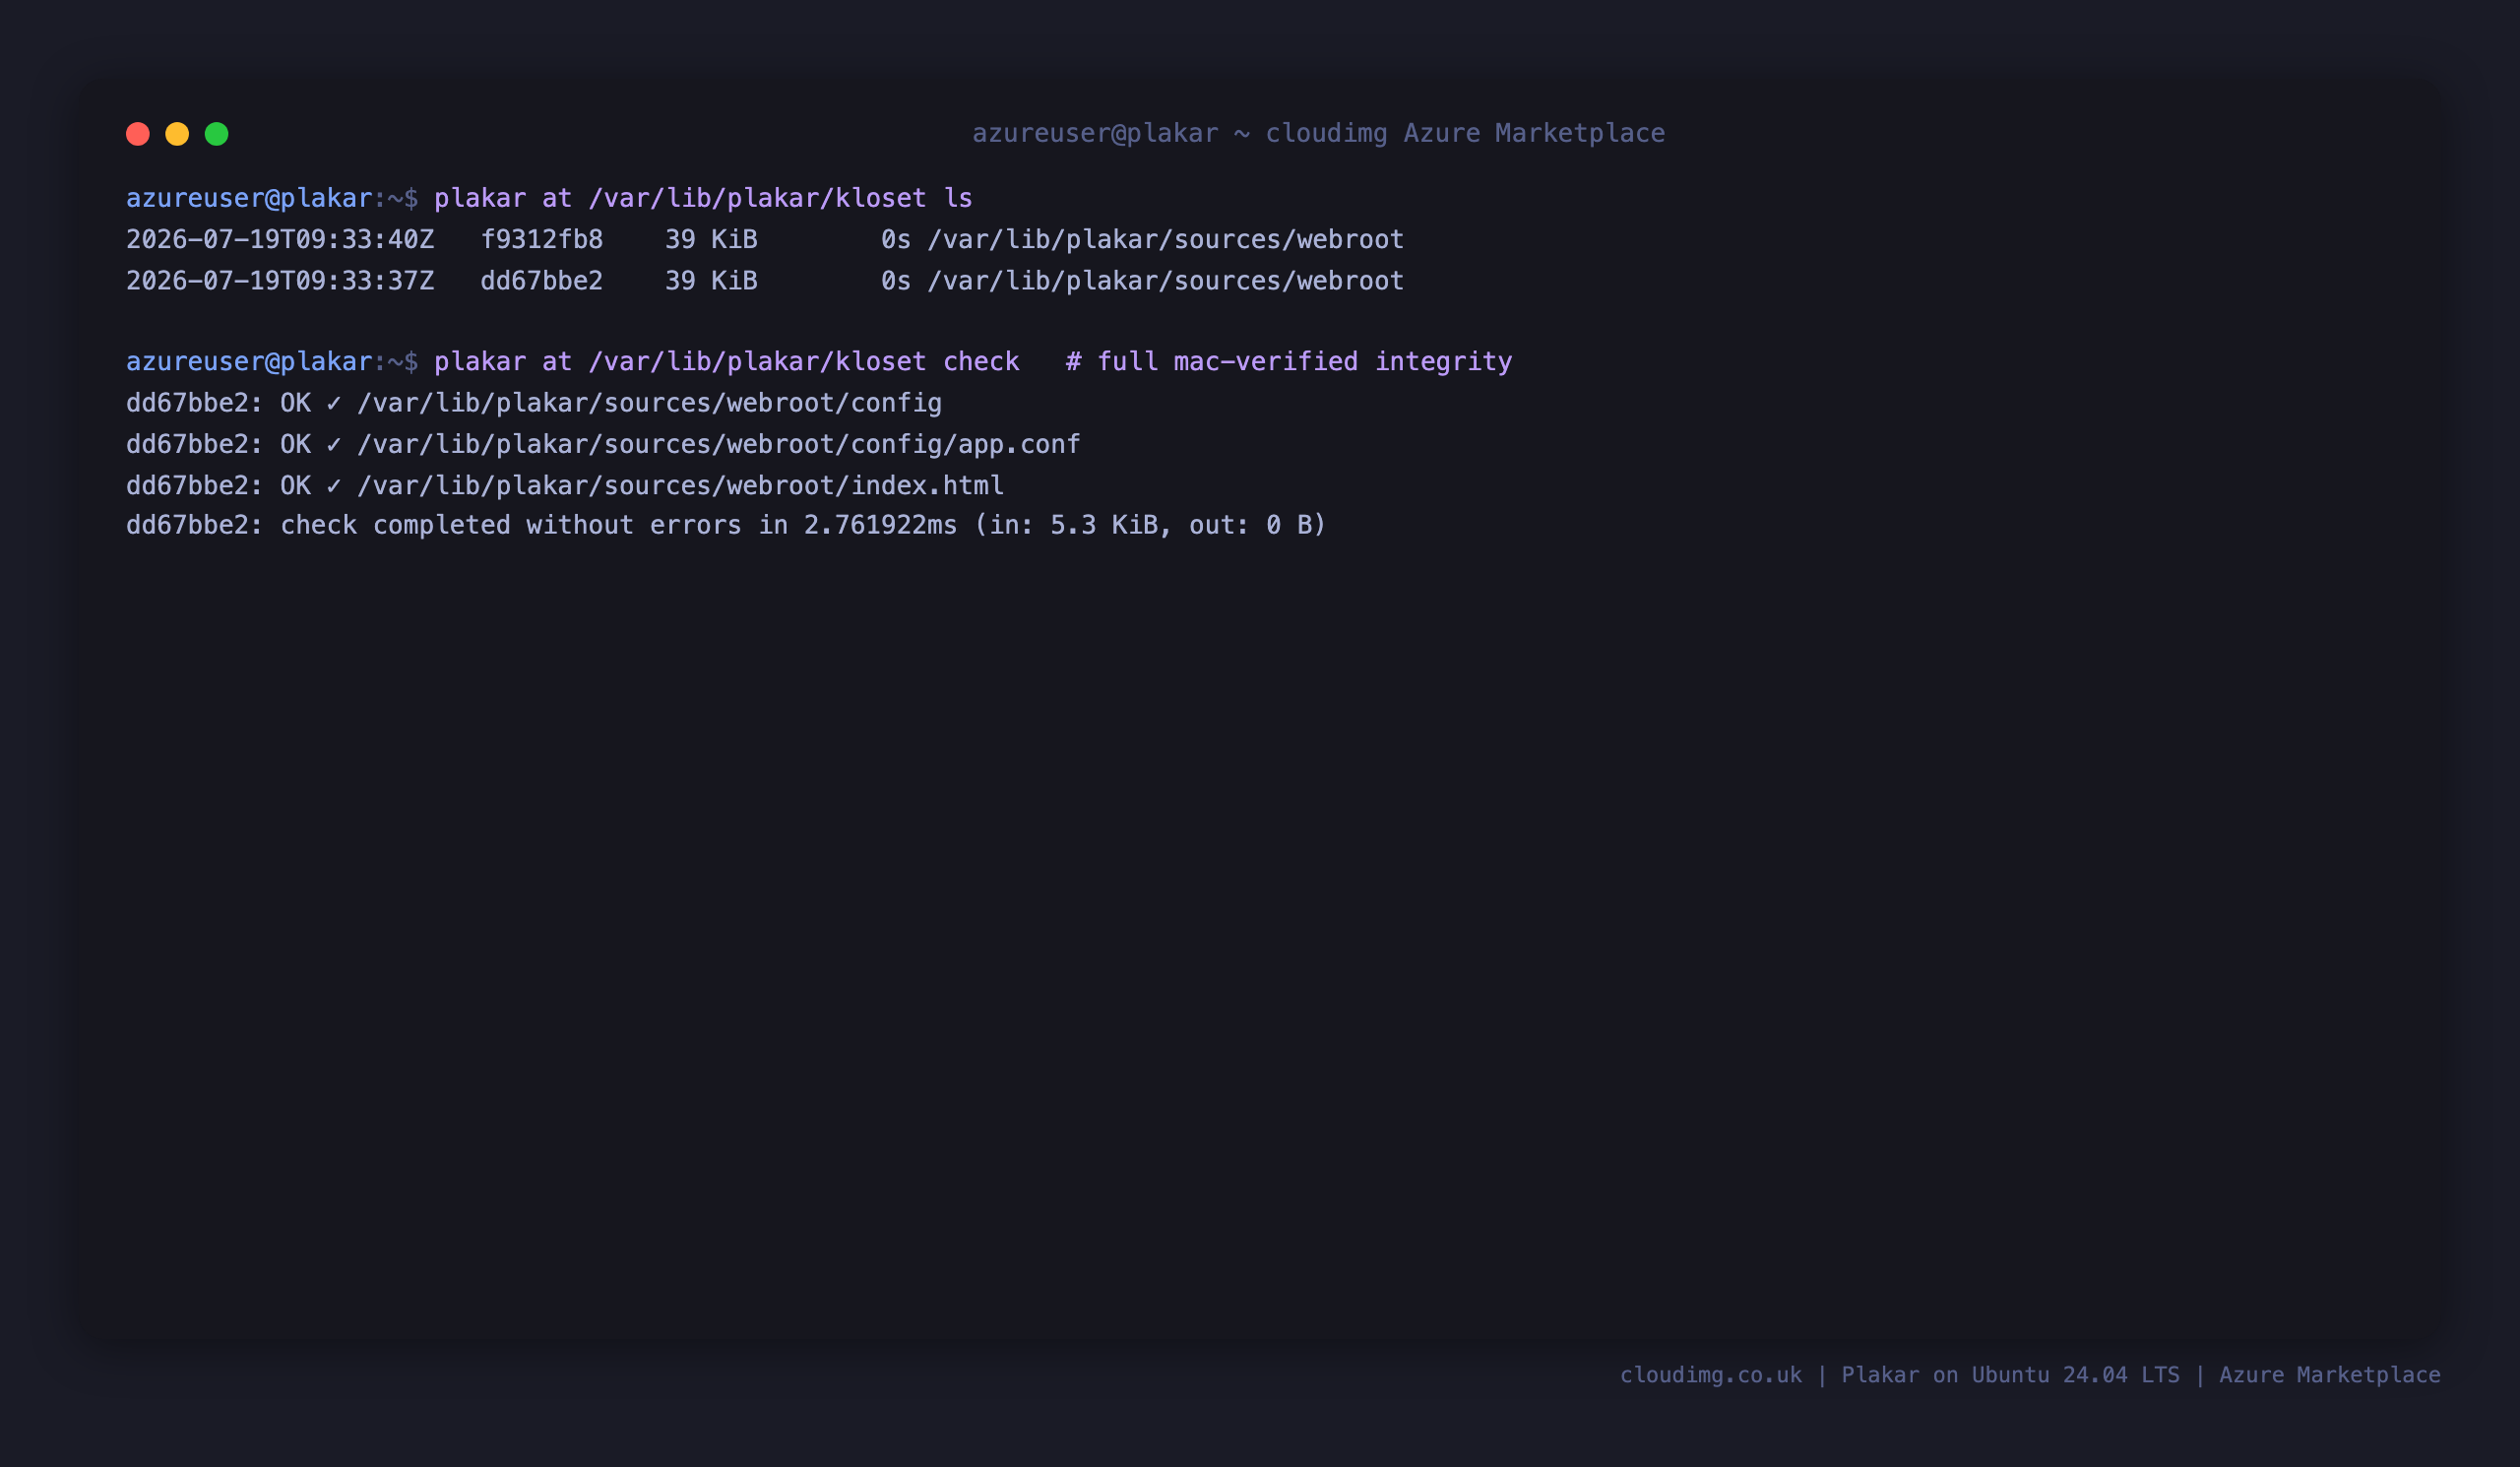Click '39 KiB' size in the f9312fb8 row
Viewport: 2520px width, 1467px height.
click(711, 239)
